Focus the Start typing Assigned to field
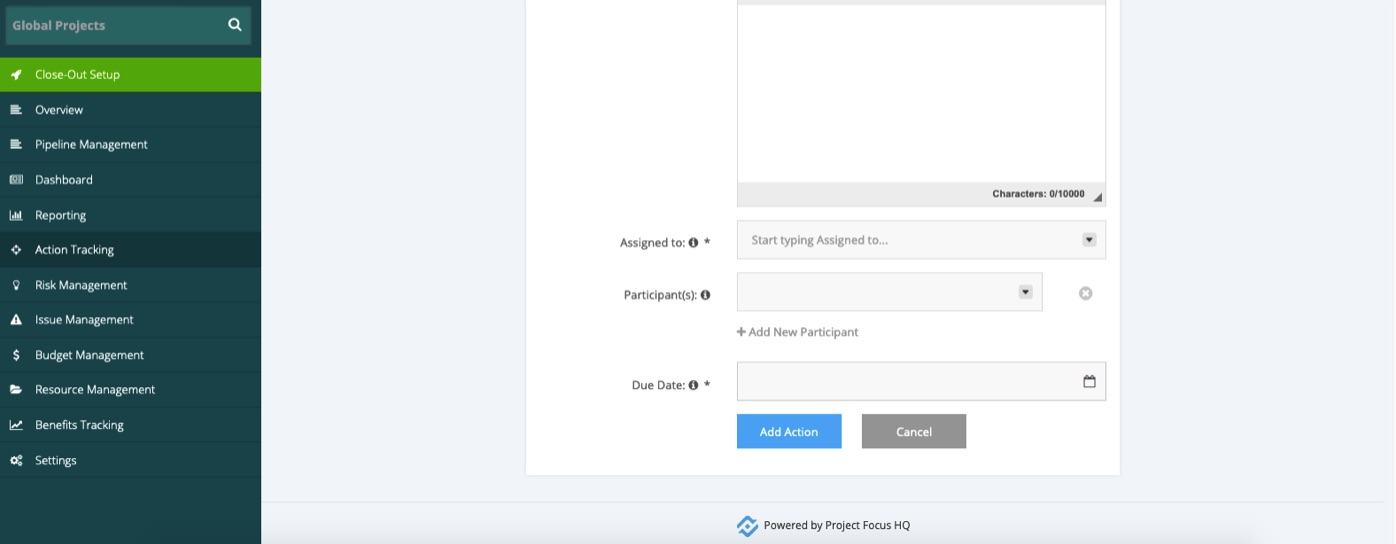Viewport: 1396px width, 544px height. 921,240
